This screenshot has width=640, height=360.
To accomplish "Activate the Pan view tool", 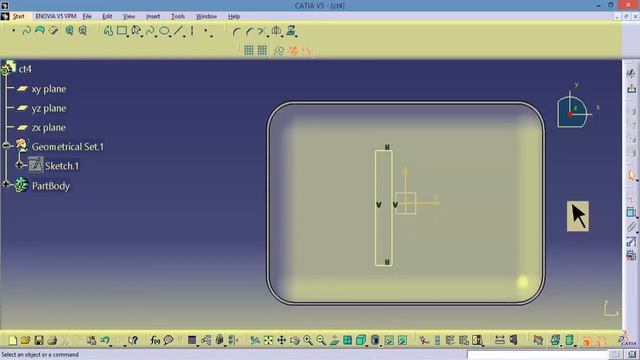I will coord(282,340).
